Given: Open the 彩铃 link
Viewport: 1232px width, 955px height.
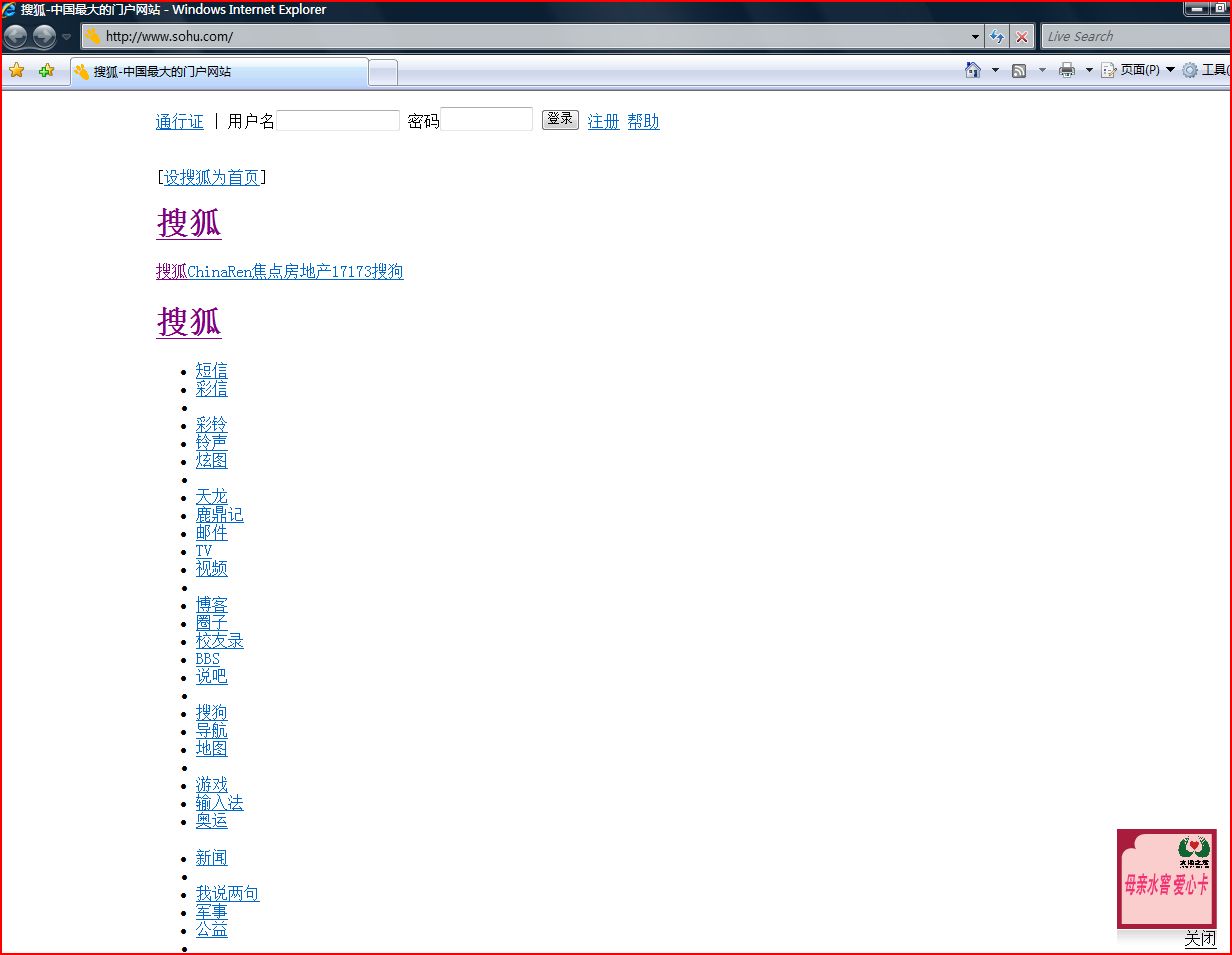Looking at the screenshot, I should click(x=212, y=425).
